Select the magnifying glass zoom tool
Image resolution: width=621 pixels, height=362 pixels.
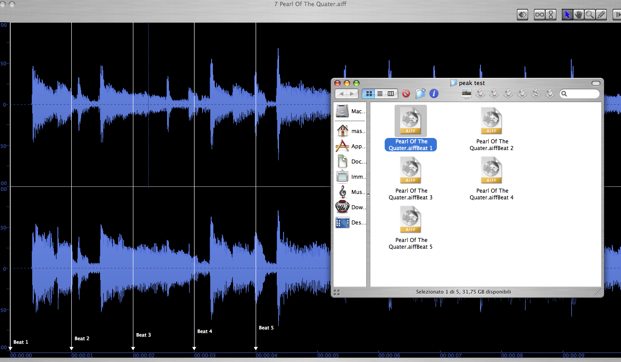coord(590,15)
